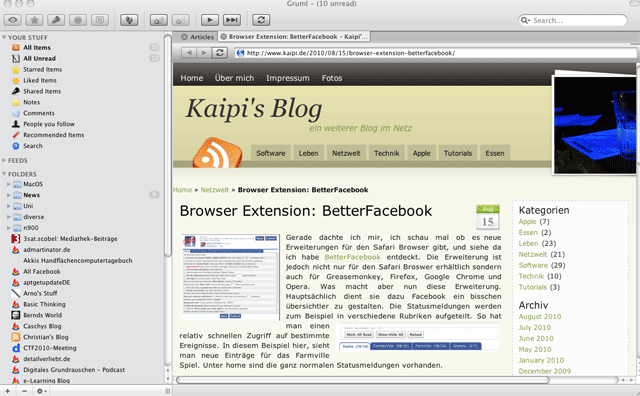This screenshot has height=396, width=640.
Task: Click the Netzwelt breadcrumb link
Action: [x=215, y=190]
